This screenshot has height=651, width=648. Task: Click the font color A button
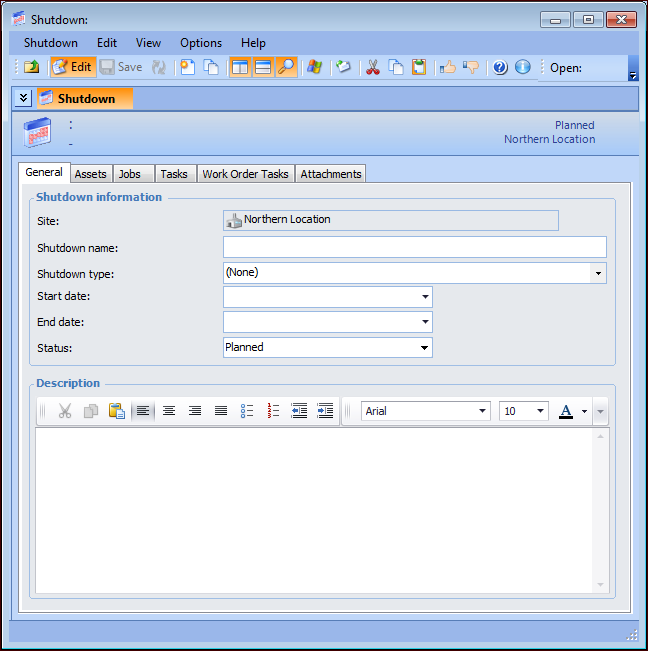566,411
